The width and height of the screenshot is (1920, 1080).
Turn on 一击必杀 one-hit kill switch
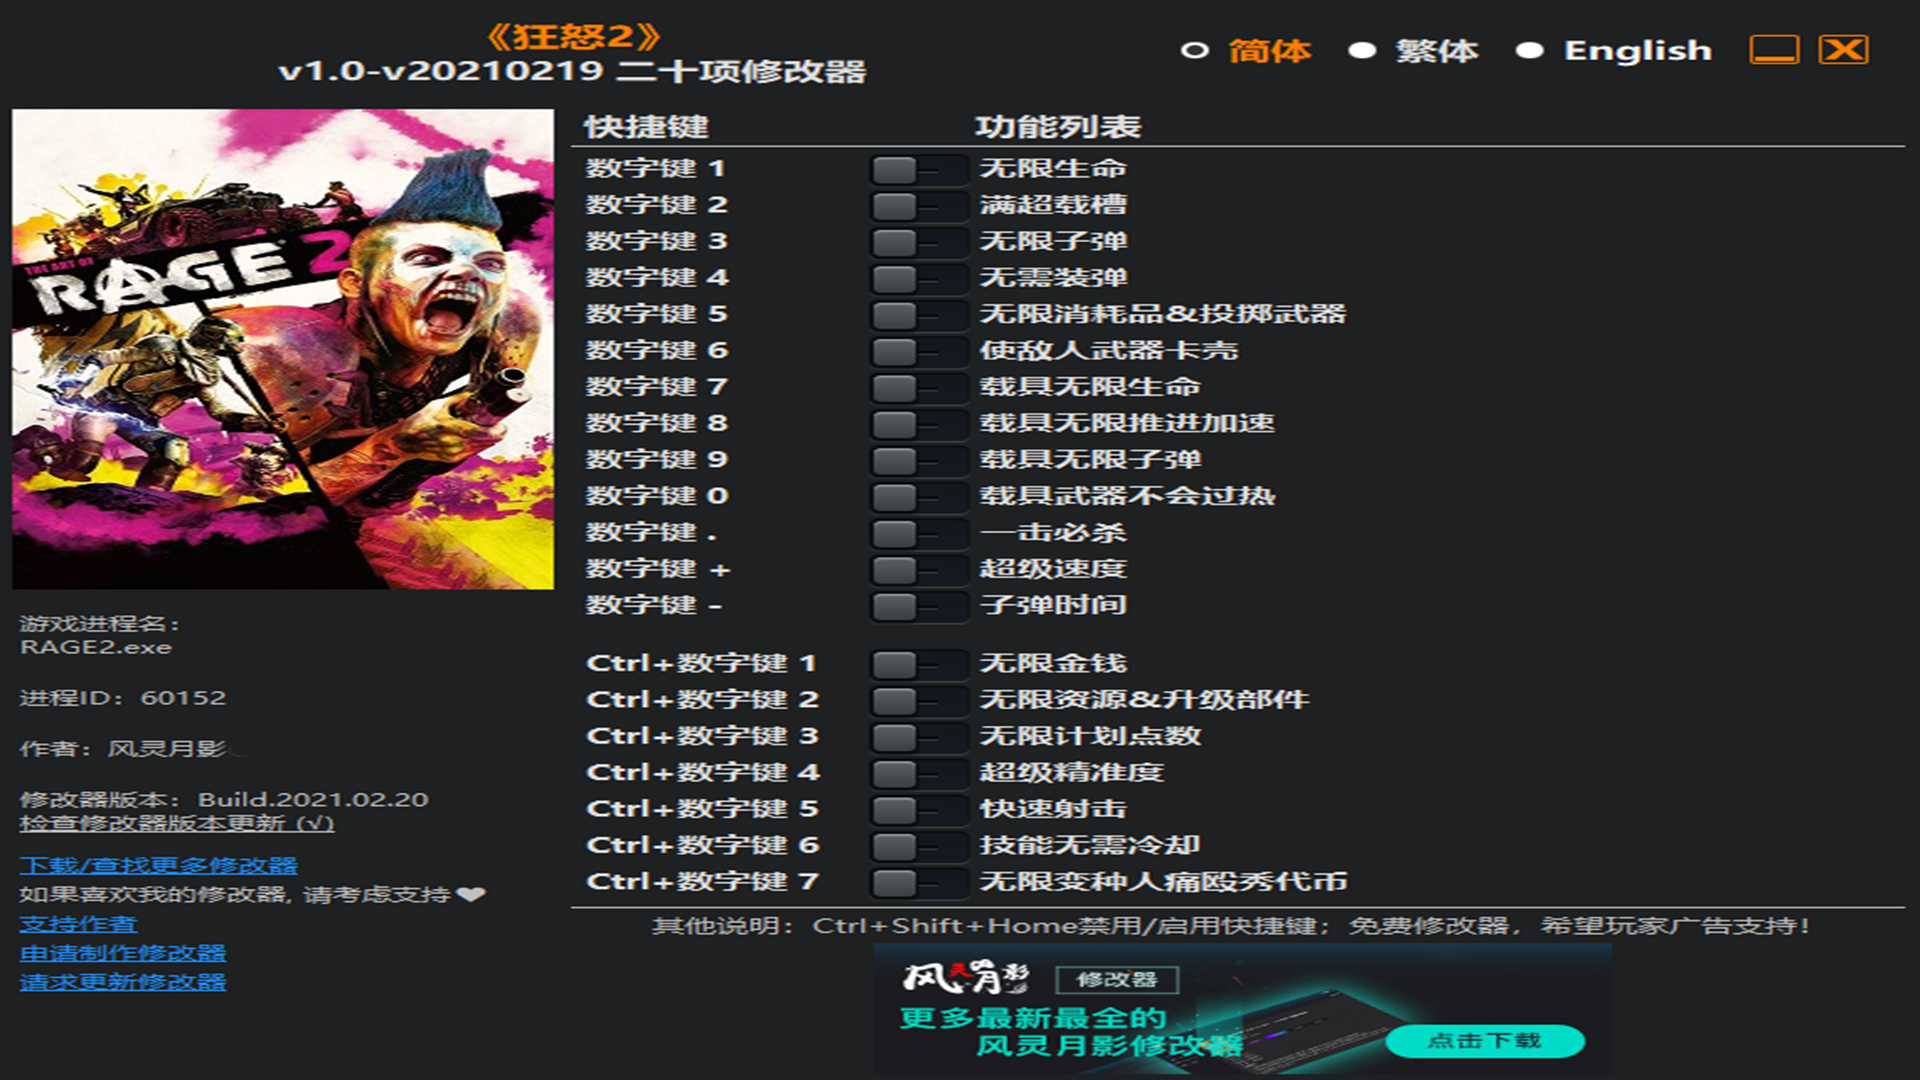point(917,534)
